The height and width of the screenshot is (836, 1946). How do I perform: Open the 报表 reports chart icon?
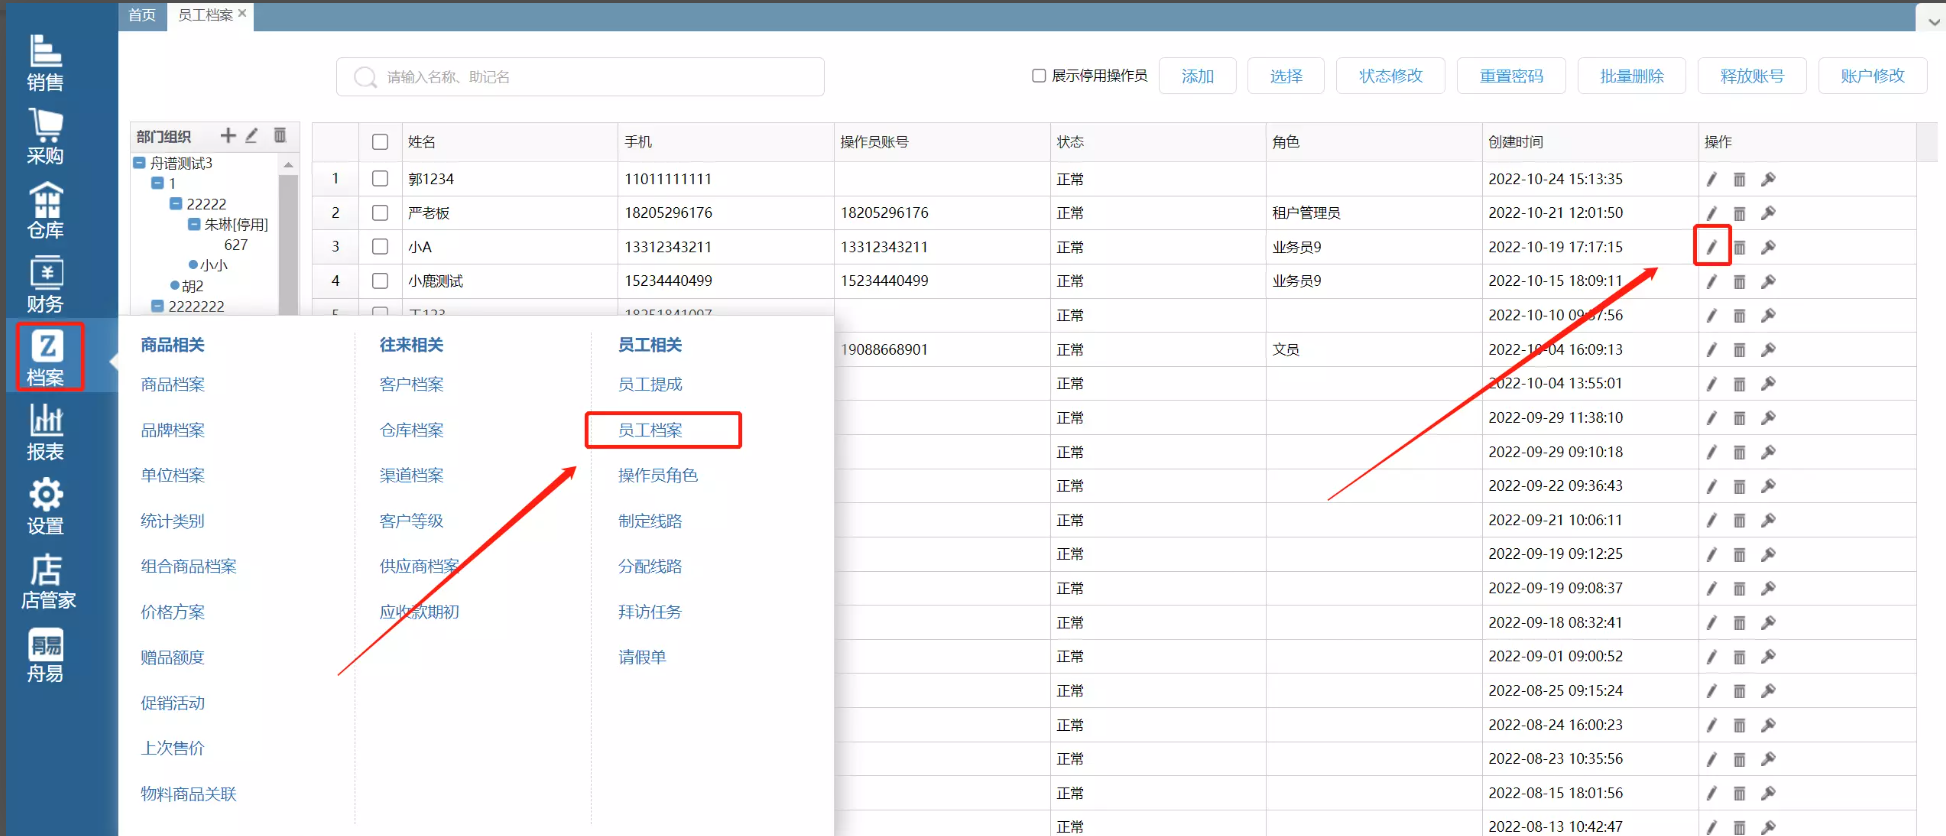(x=45, y=432)
